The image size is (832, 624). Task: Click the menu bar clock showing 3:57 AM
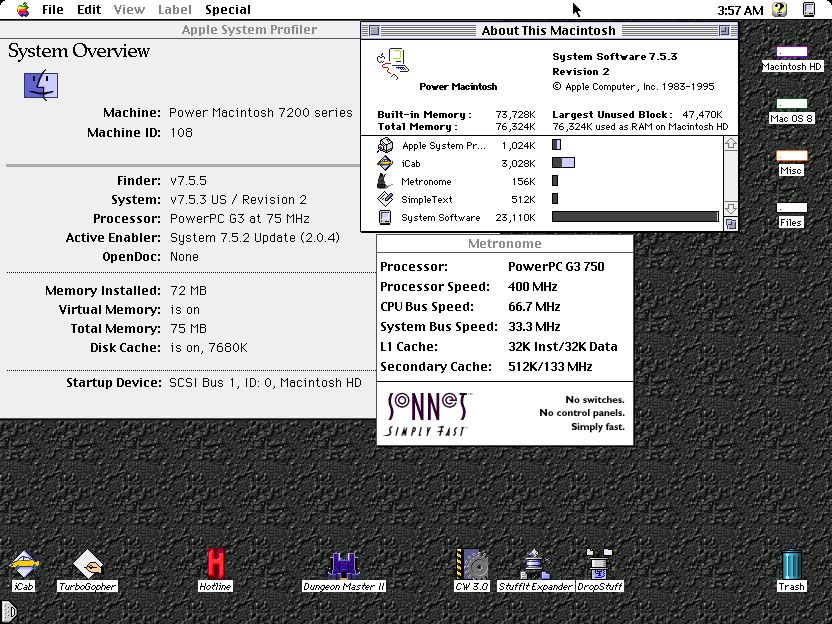tap(740, 10)
